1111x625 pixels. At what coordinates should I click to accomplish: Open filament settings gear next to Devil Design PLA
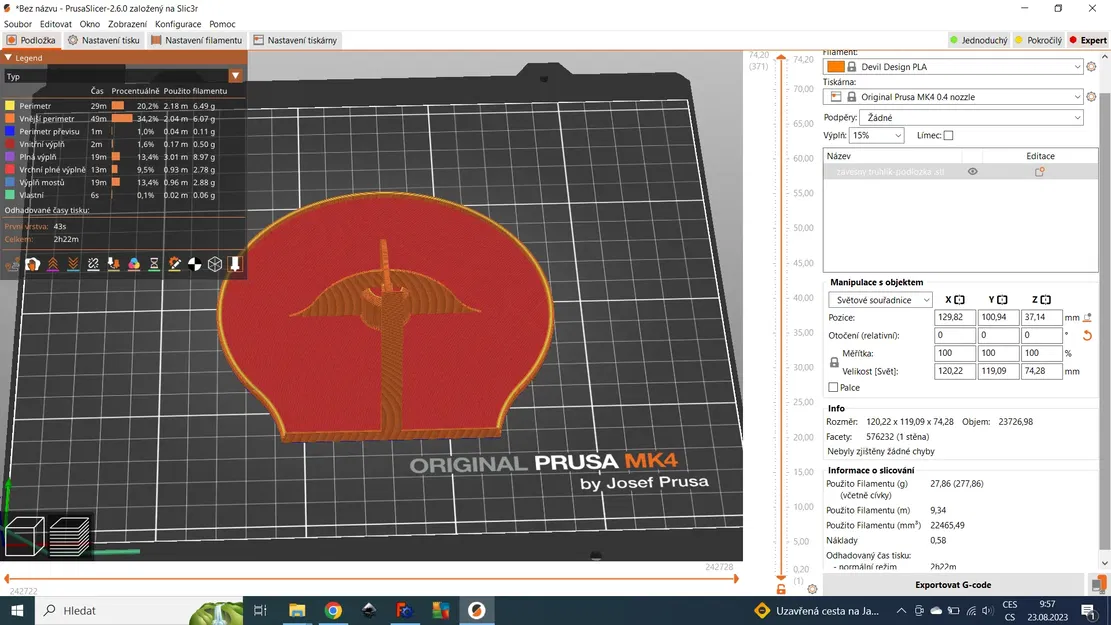click(x=1091, y=67)
